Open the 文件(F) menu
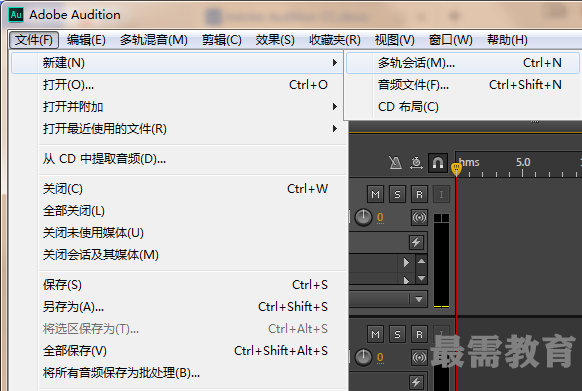582x391 pixels. point(34,40)
